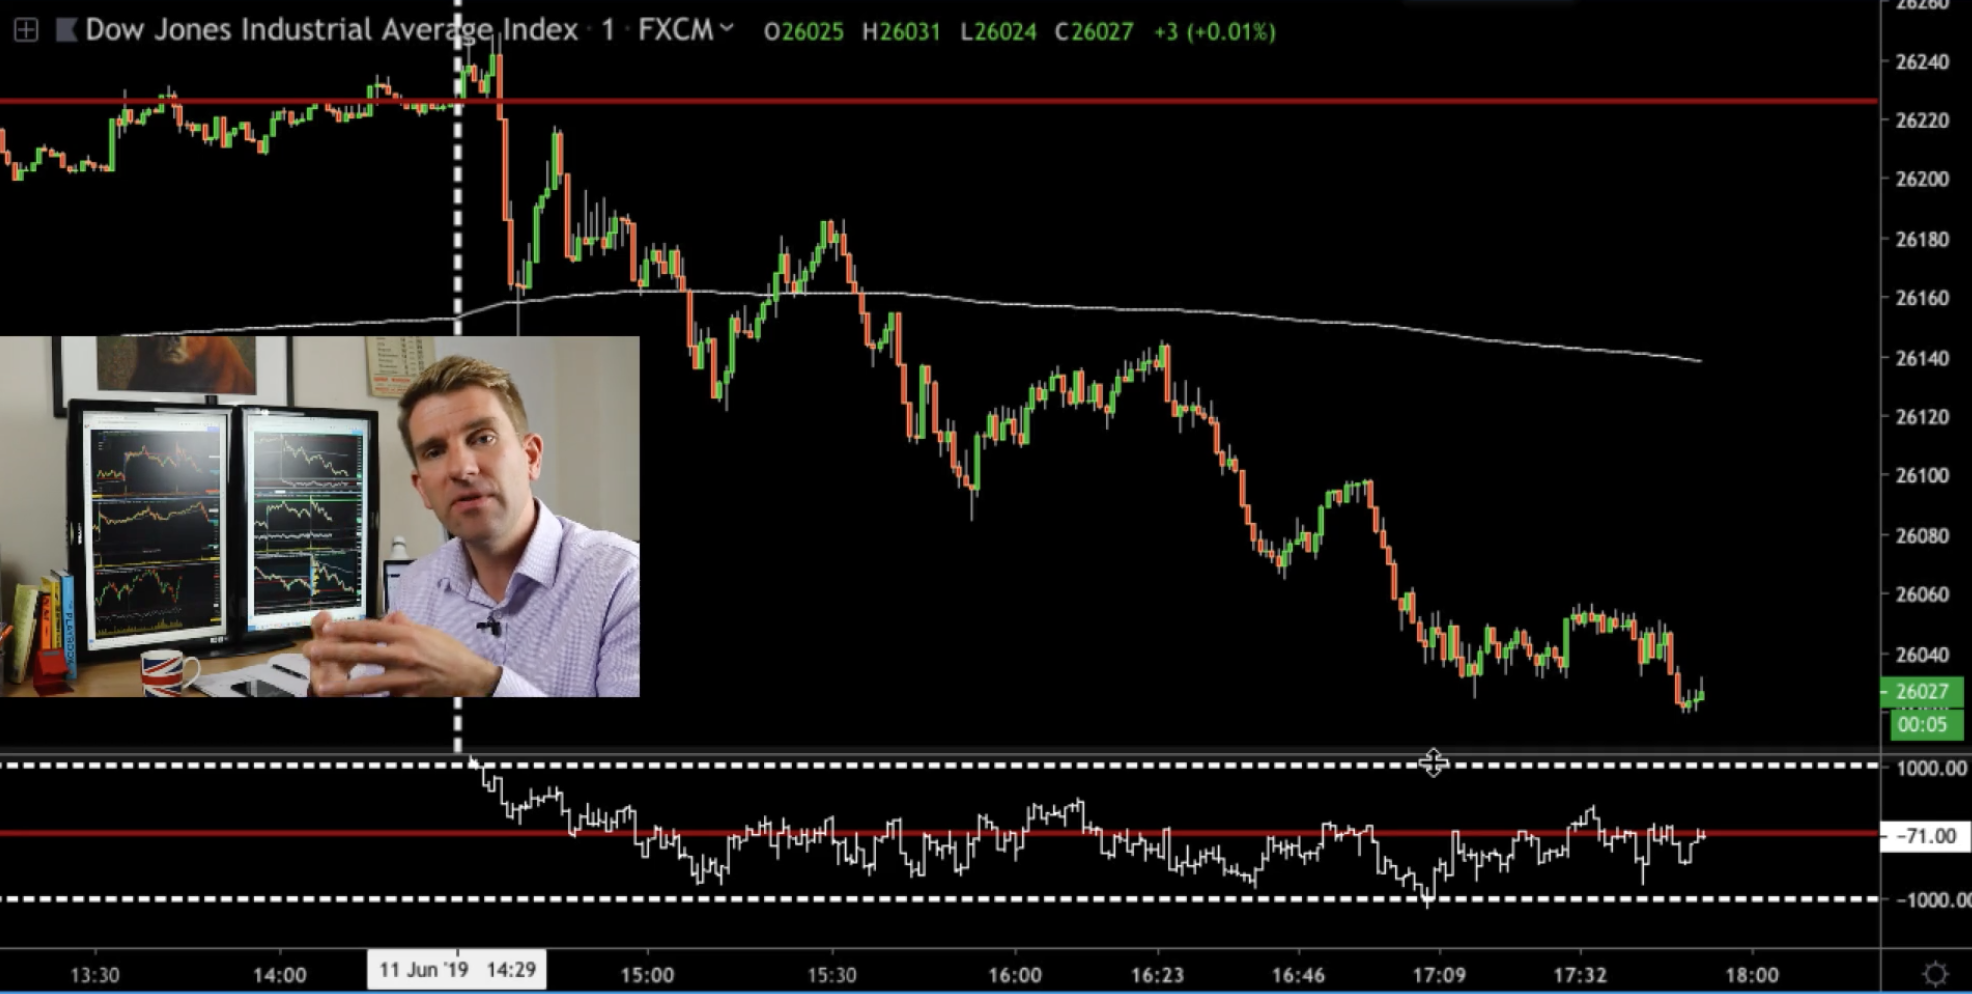Click the square plus icon beside chart title
The width and height of the screenshot is (1972, 994).
point(26,31)
